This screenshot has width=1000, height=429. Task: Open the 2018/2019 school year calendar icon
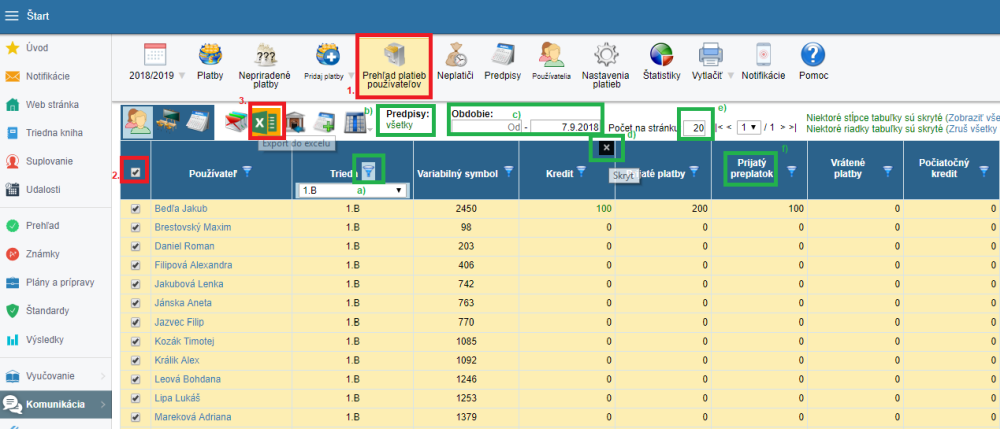pos(155,55)
